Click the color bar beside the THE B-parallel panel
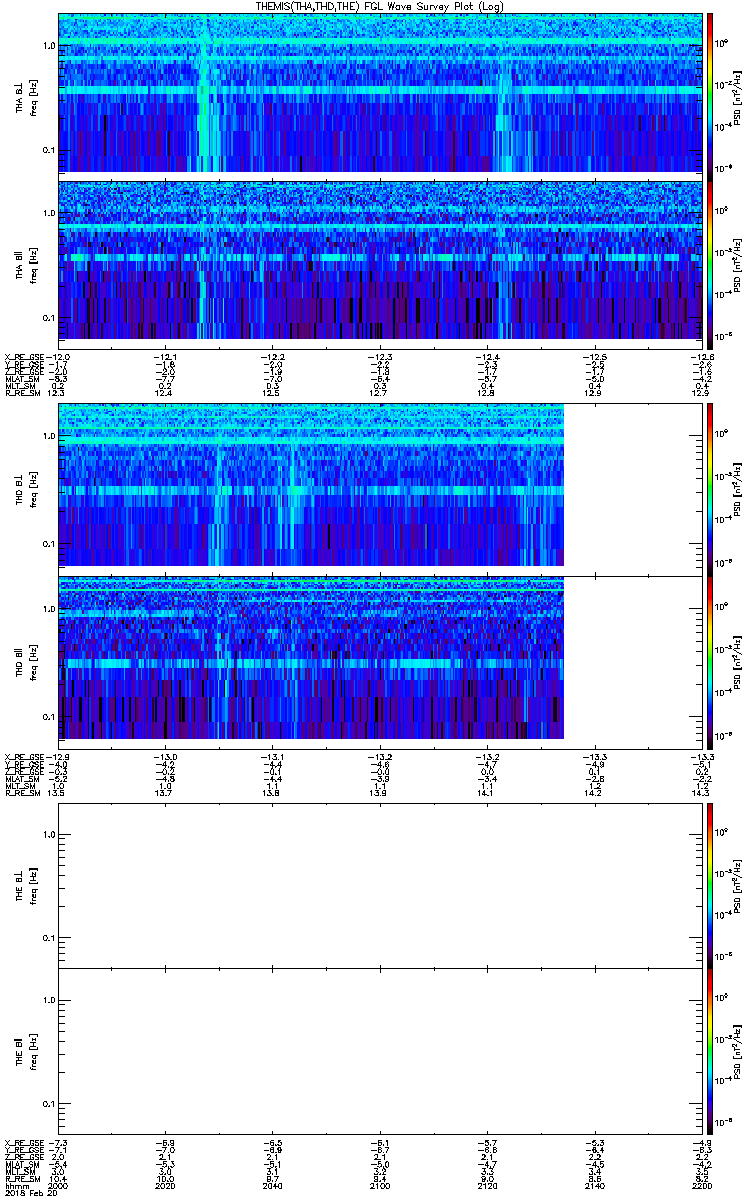Image resolution: width=750 pixels, height=1200 pixels. point(710,1049)
